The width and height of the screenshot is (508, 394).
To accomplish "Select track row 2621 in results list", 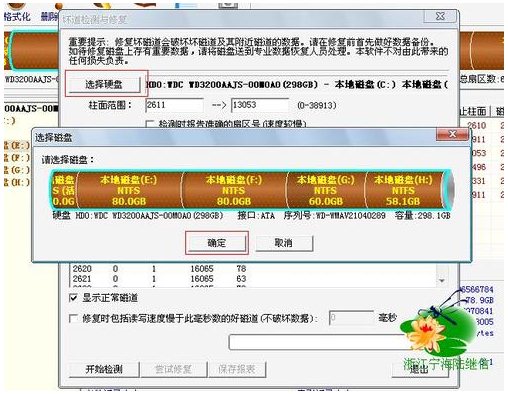I will (x=159, y=279).
